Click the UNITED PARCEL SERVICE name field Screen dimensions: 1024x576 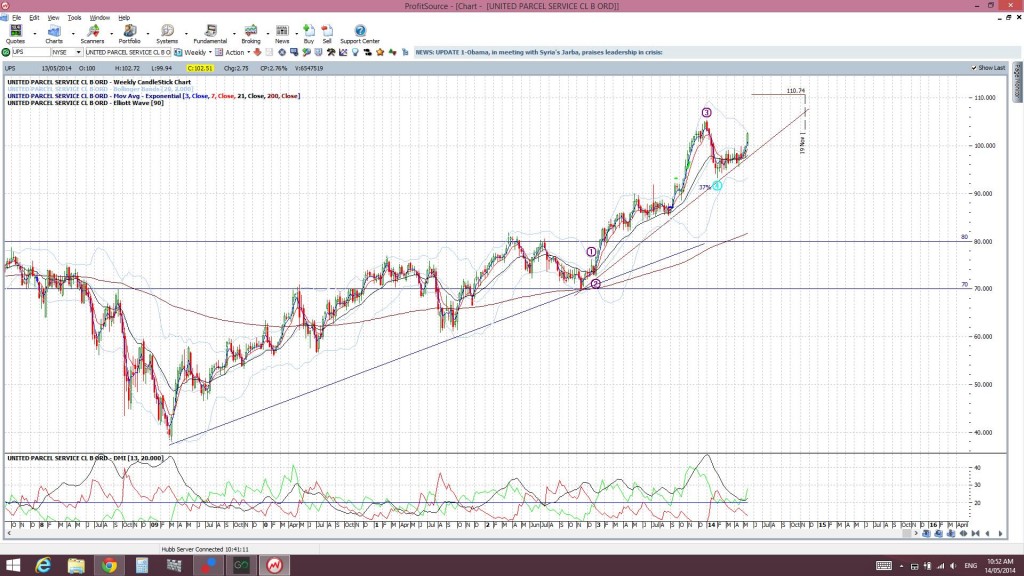[128, 52]
